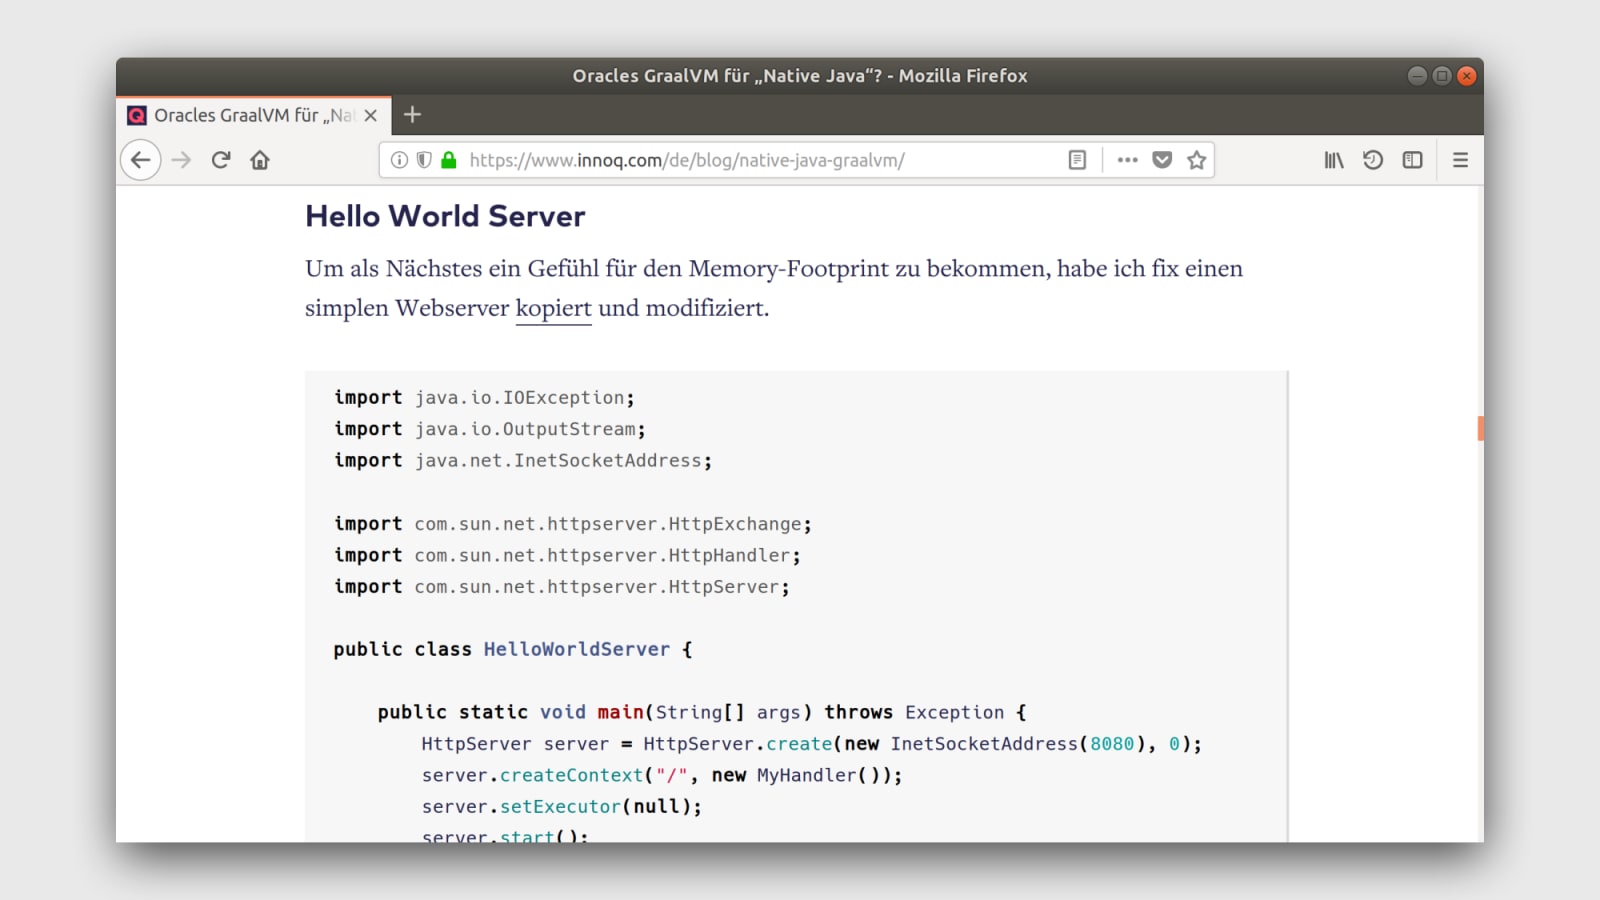1600x900 pixels.
Task: Open the Library panel
Action: (x=1334, y=160)
